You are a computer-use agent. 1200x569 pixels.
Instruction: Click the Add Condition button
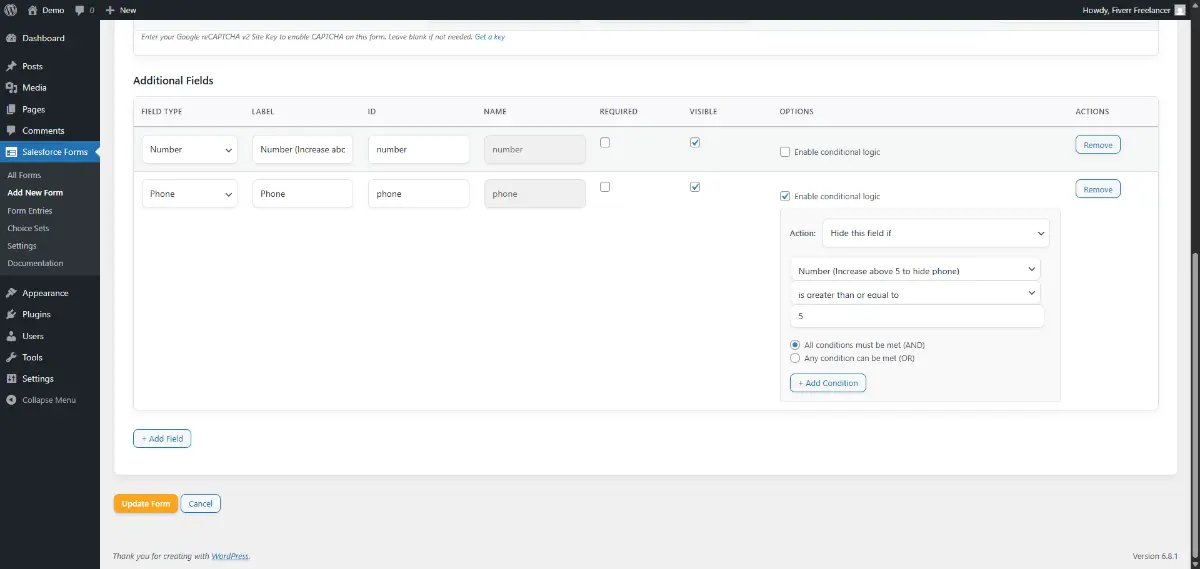[828, 383]
